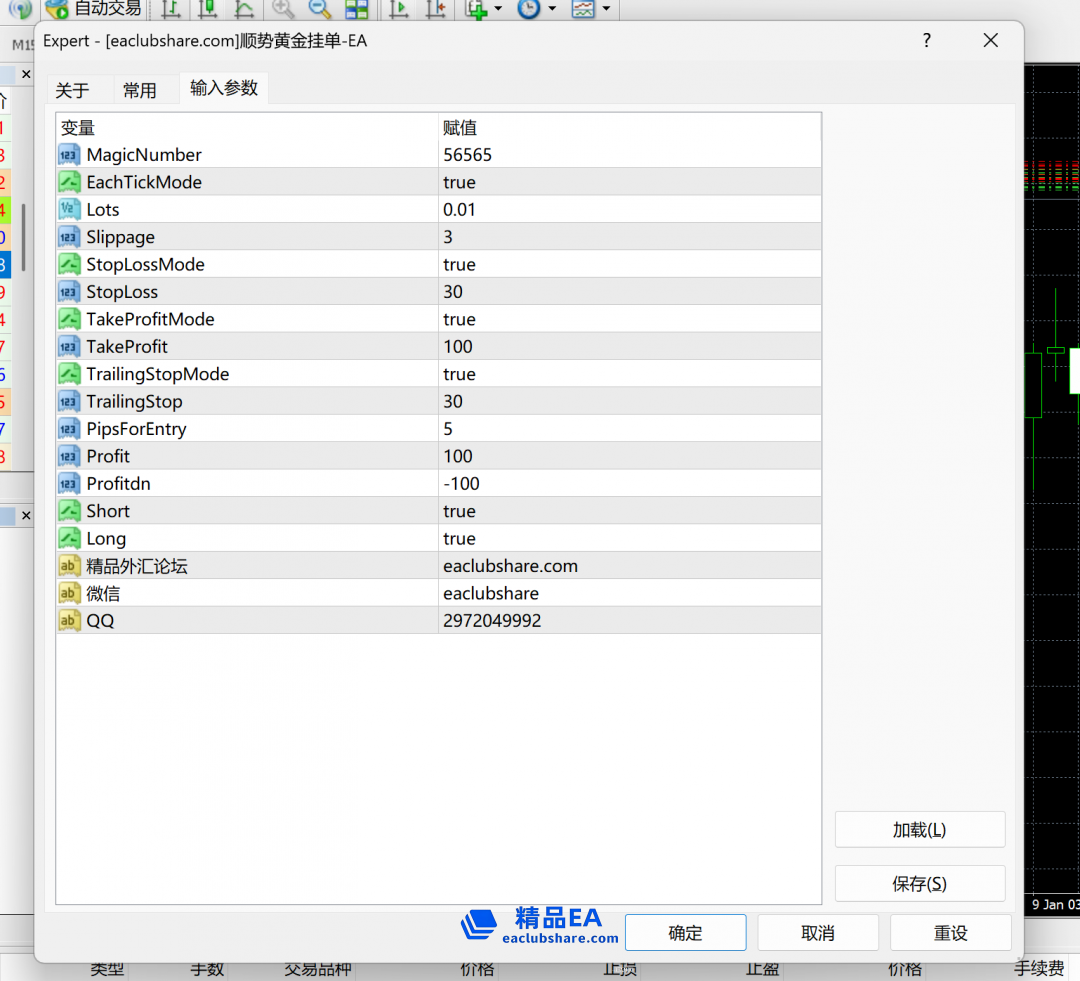The height and width of the screenshot is (981, 1080).
Task: Select the EachTickMode true value cell
Action: coord(629,182)
